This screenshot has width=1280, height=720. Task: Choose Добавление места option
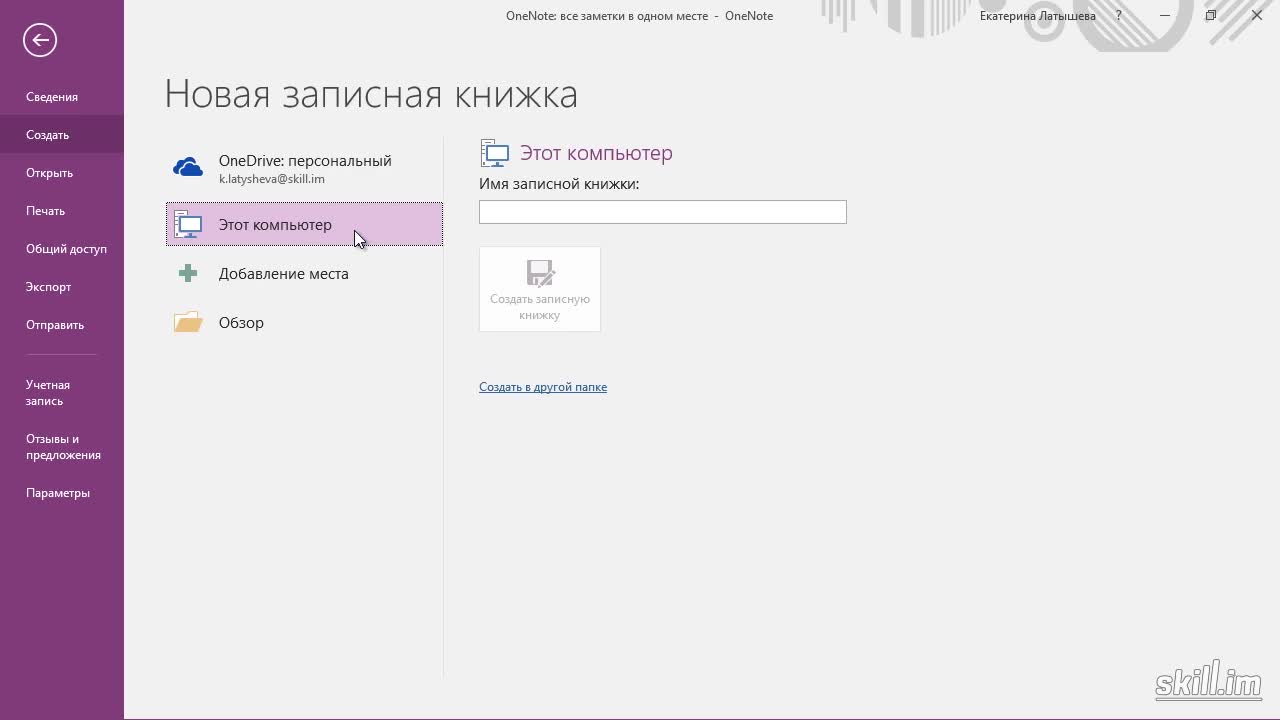(x=304, y=273)
